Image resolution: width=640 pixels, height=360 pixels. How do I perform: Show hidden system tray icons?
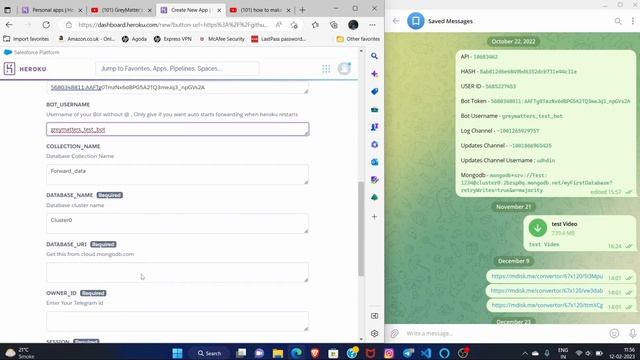524,353
